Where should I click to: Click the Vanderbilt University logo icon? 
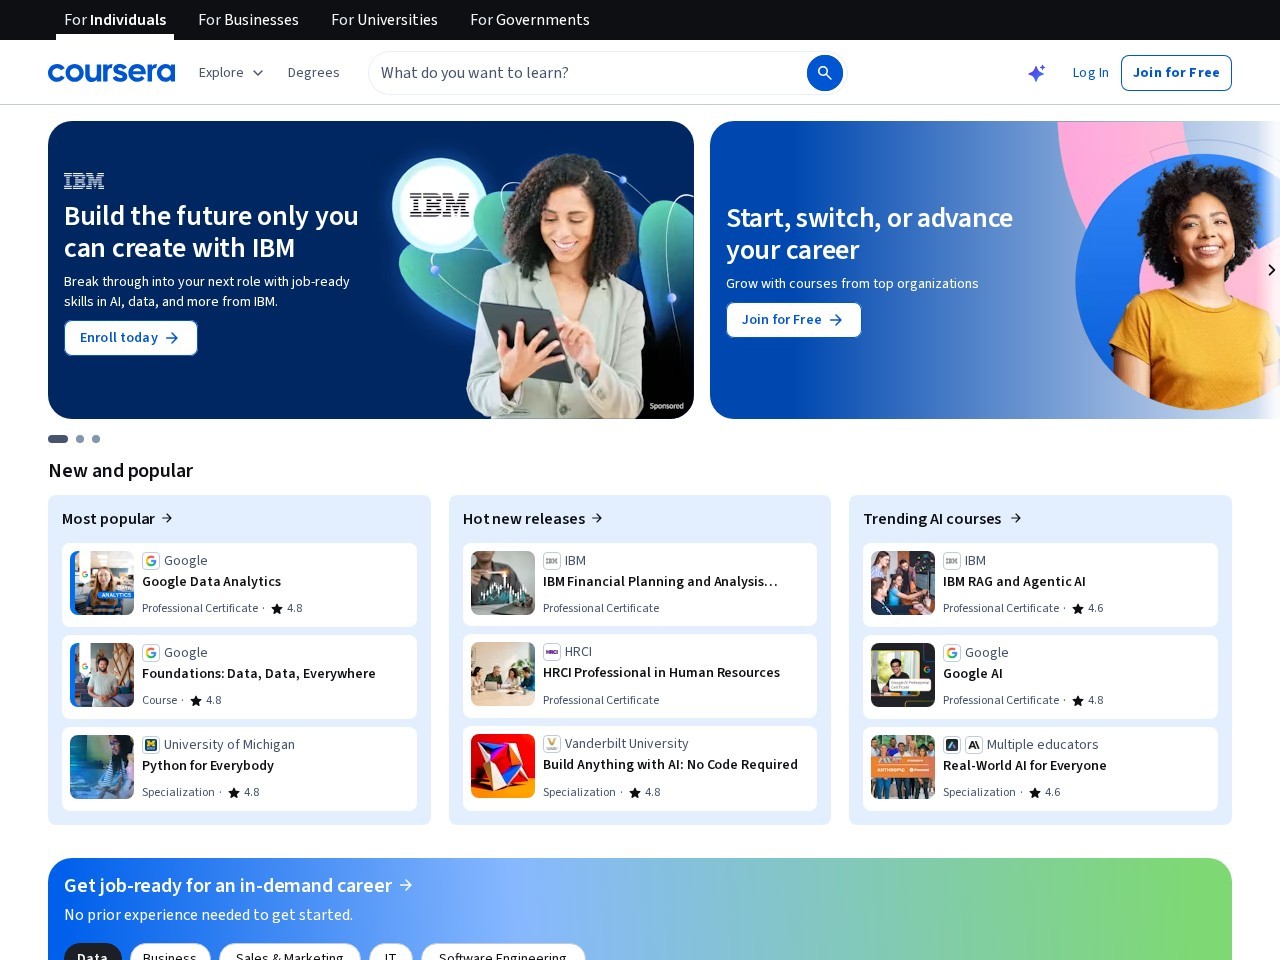[552, 744]
